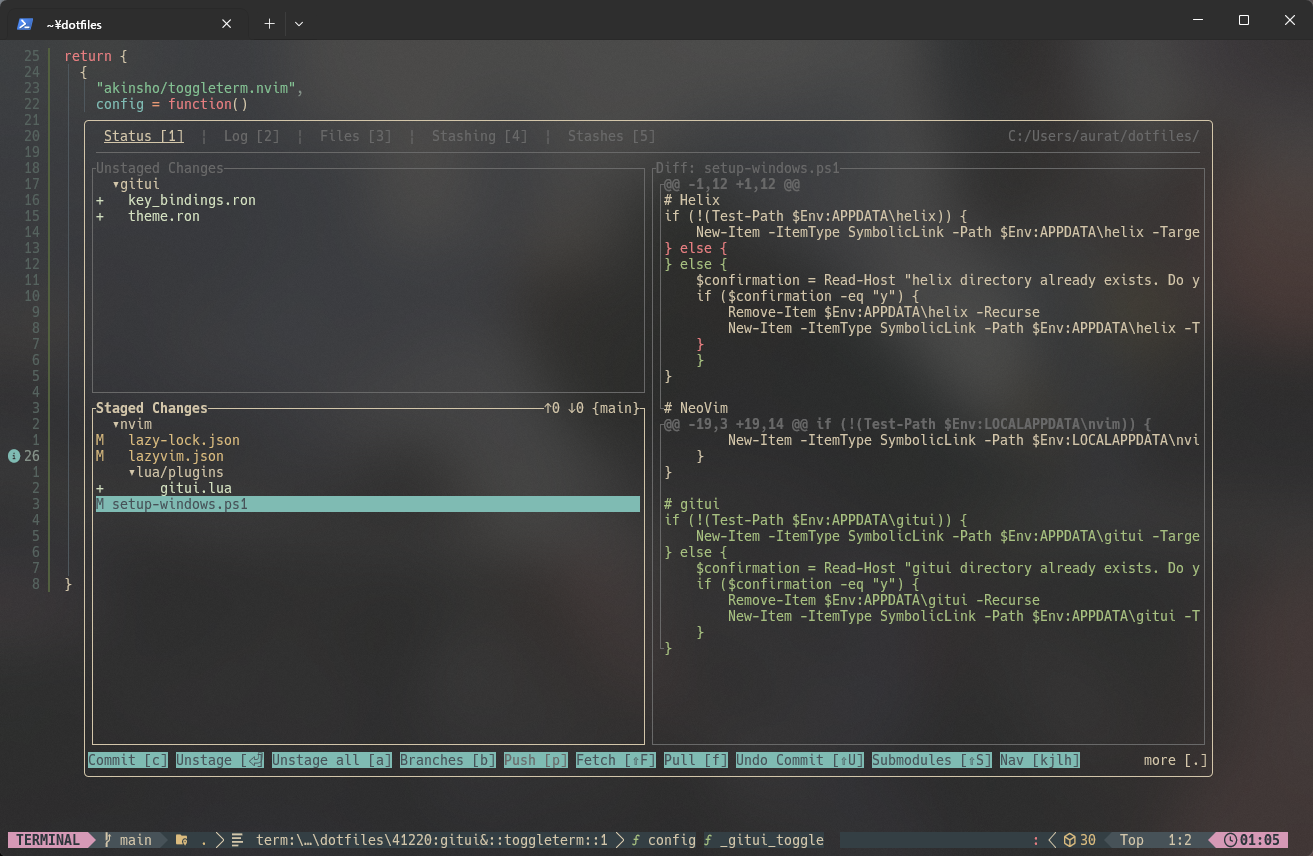Viewport: 1313px width, 856px height.
Task: Click Undo Commit [⇧U] command
Action: 800,760
